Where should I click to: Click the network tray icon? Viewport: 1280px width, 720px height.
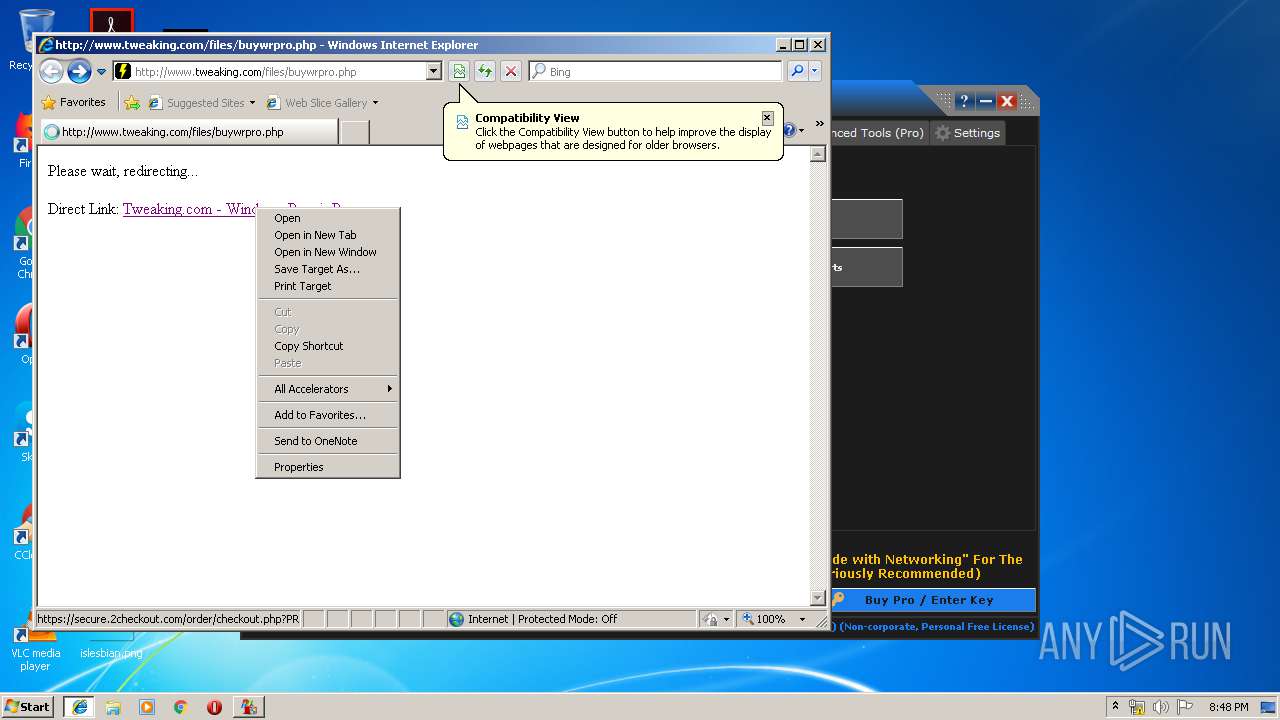1137,706
